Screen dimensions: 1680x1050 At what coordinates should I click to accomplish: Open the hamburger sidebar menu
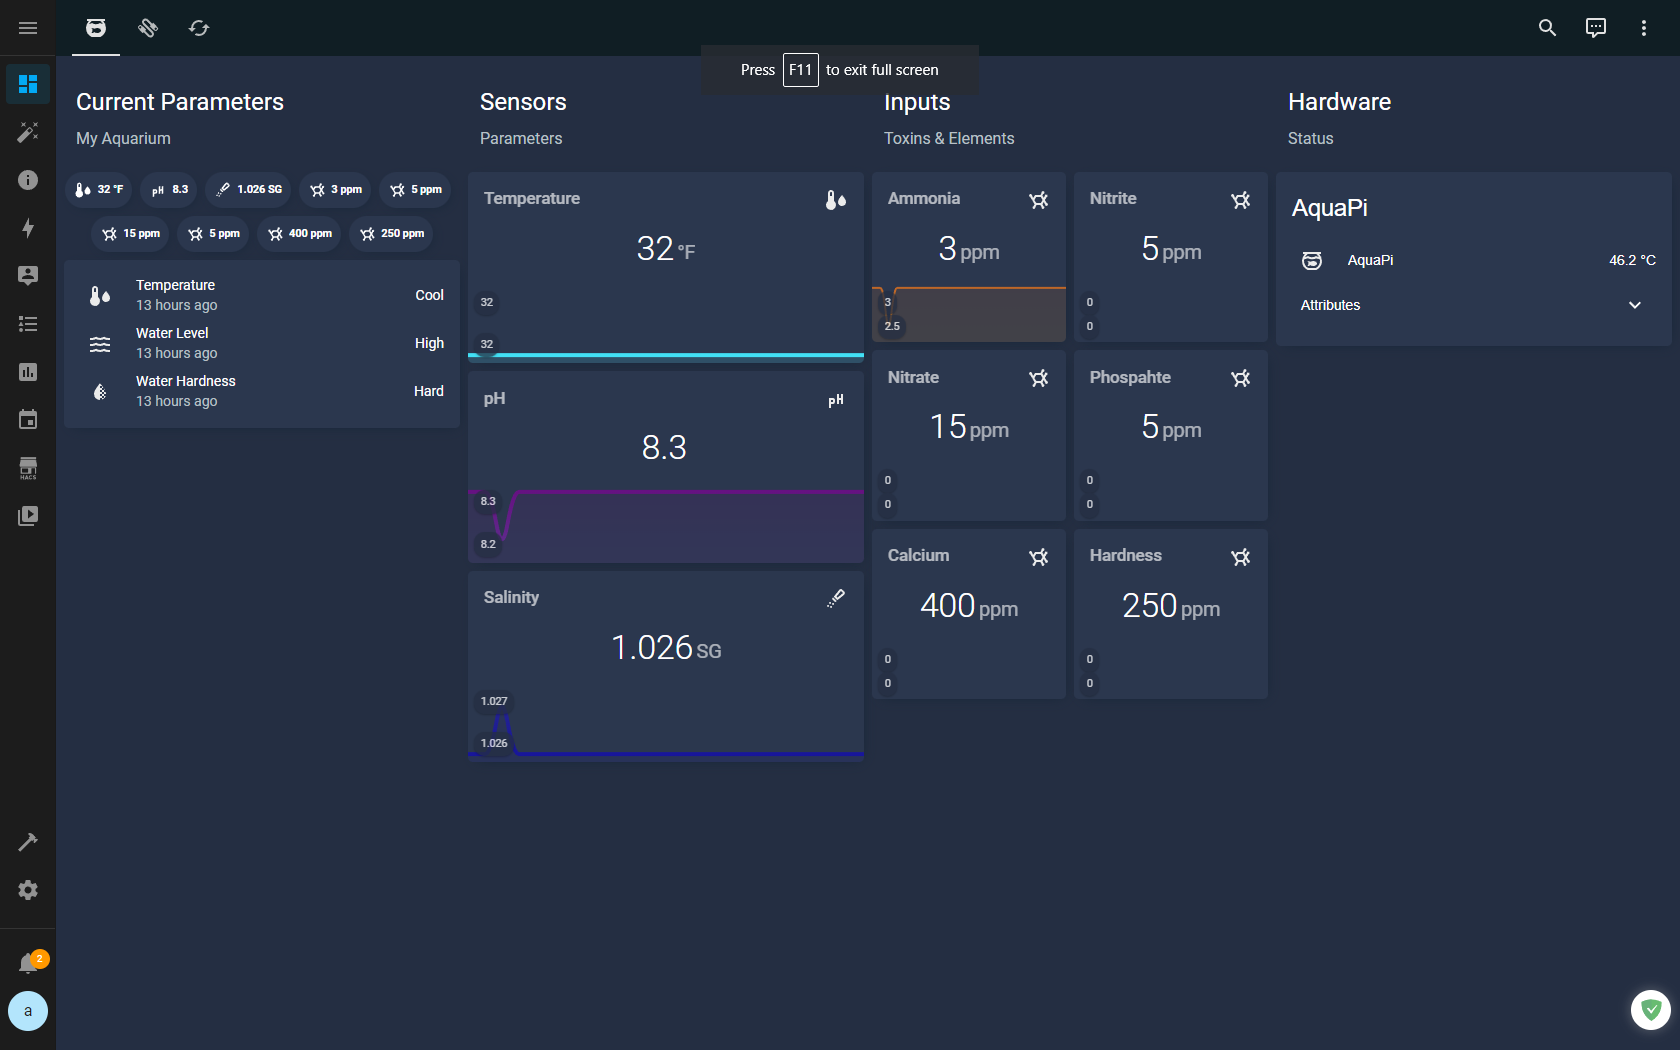click(x=28, y=27)
